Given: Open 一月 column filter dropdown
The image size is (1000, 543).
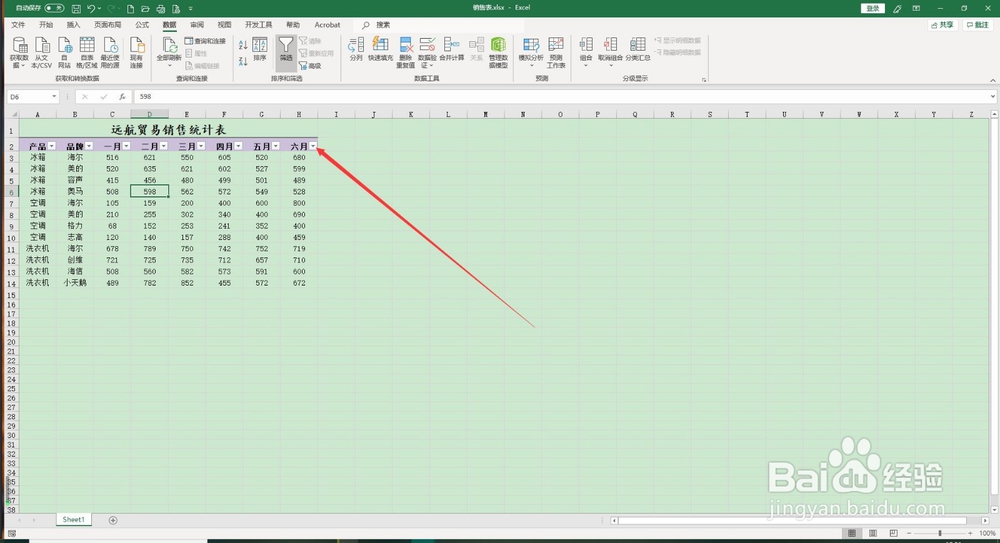Looking at the screenshot, I should tap(126, 146).
